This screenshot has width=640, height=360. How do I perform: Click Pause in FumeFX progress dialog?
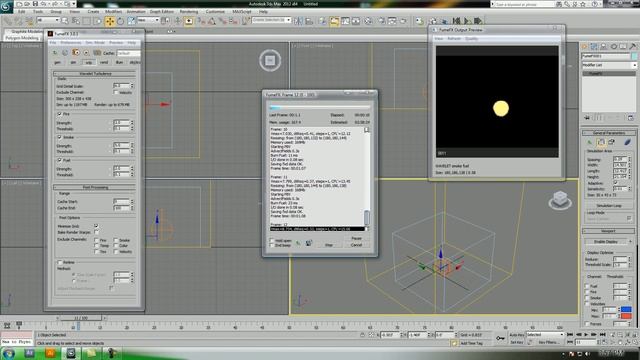(x=356, y=238)
